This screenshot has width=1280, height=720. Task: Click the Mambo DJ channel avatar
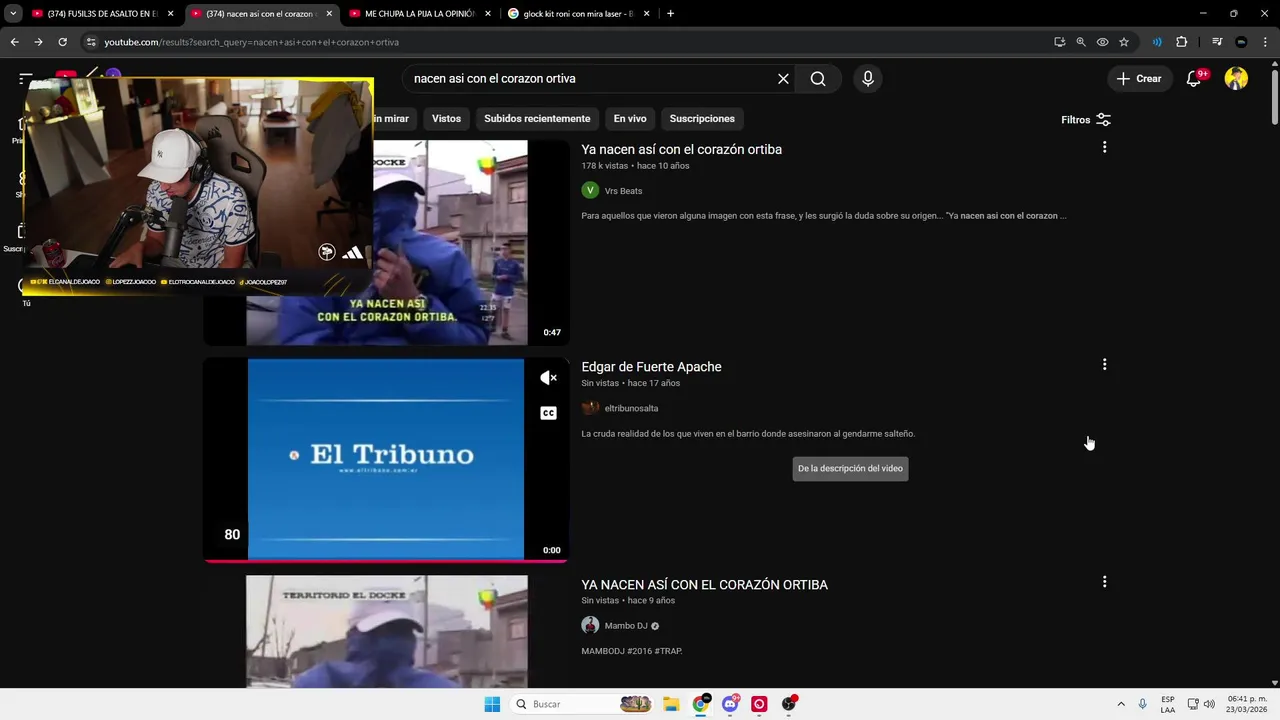click(590, 626)
